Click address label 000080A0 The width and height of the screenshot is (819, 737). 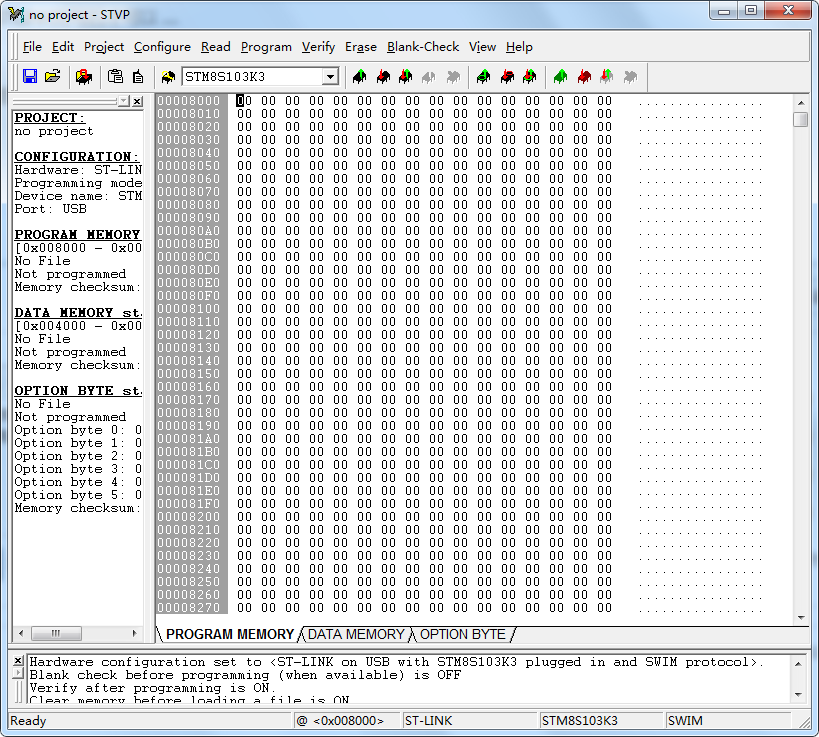point(189,231)
